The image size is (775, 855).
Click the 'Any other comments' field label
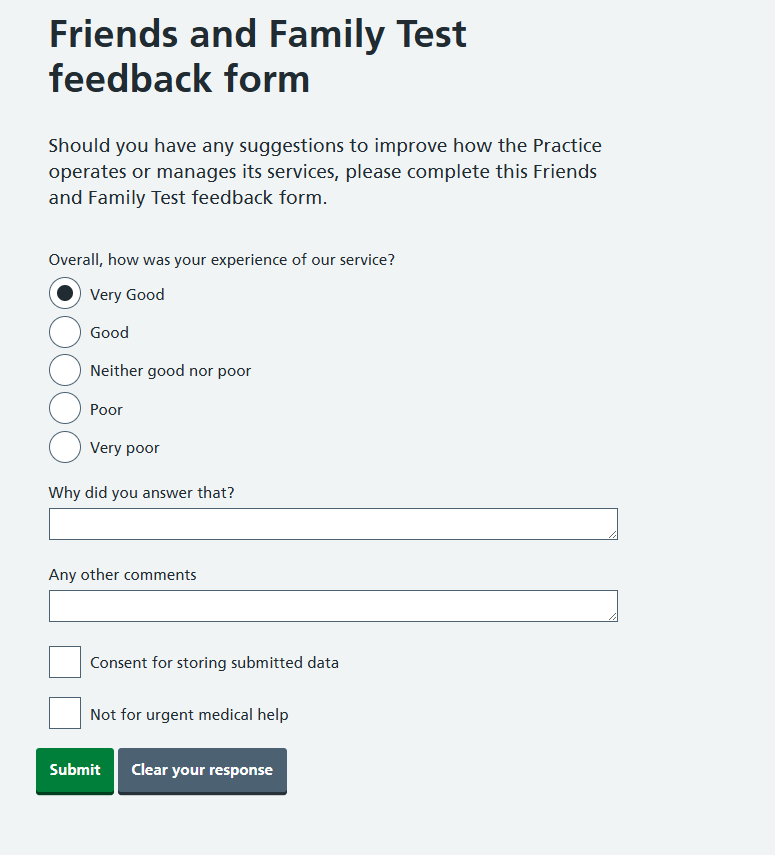pos(122,575)
